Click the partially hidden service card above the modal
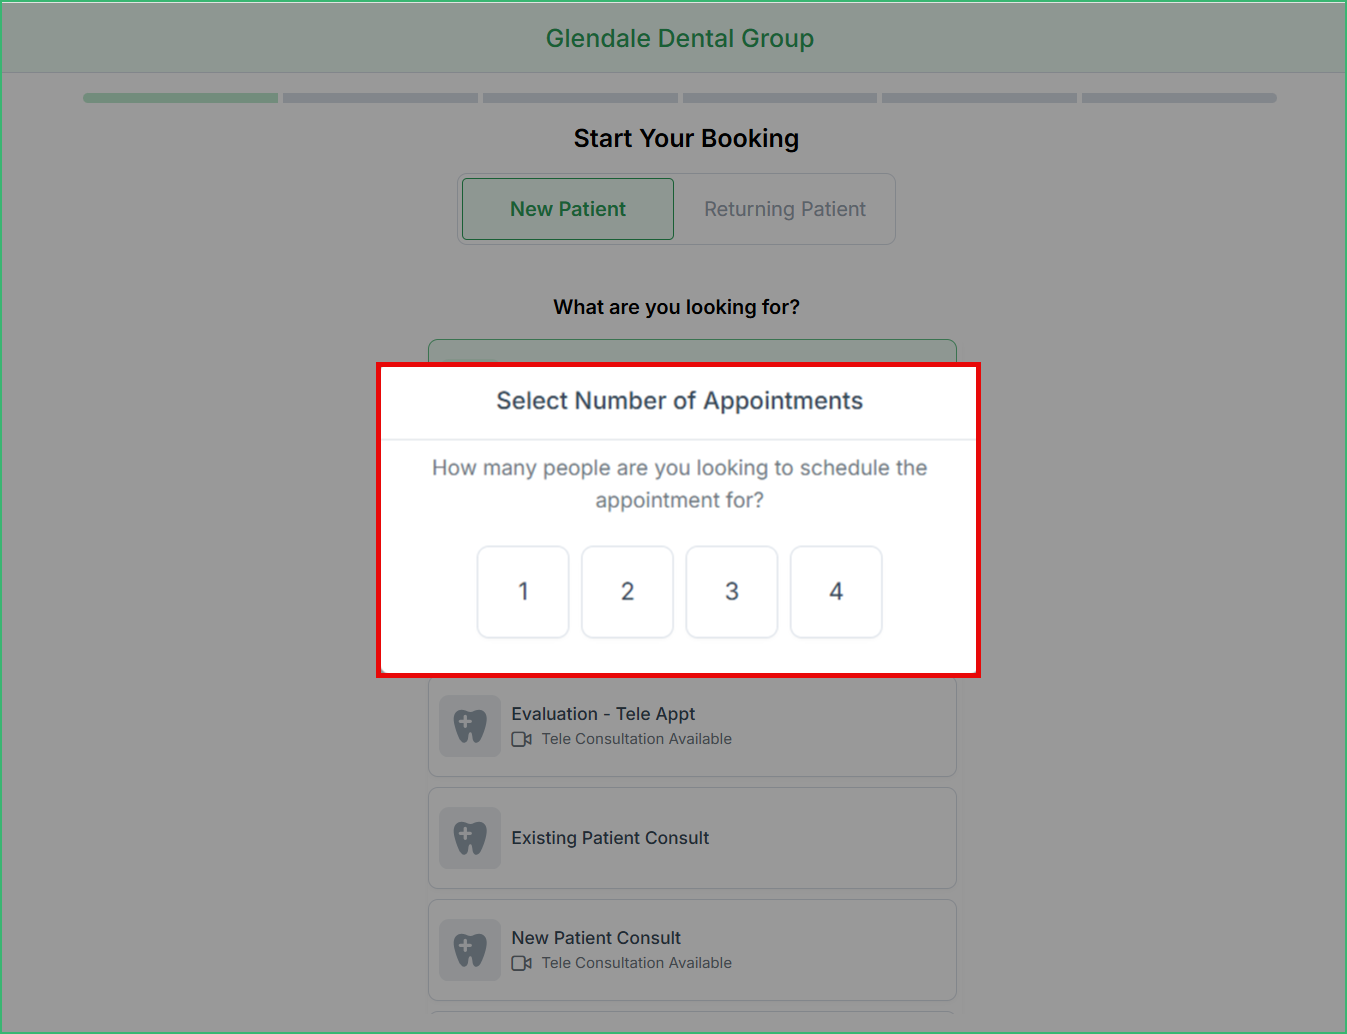 click(692, 352)
